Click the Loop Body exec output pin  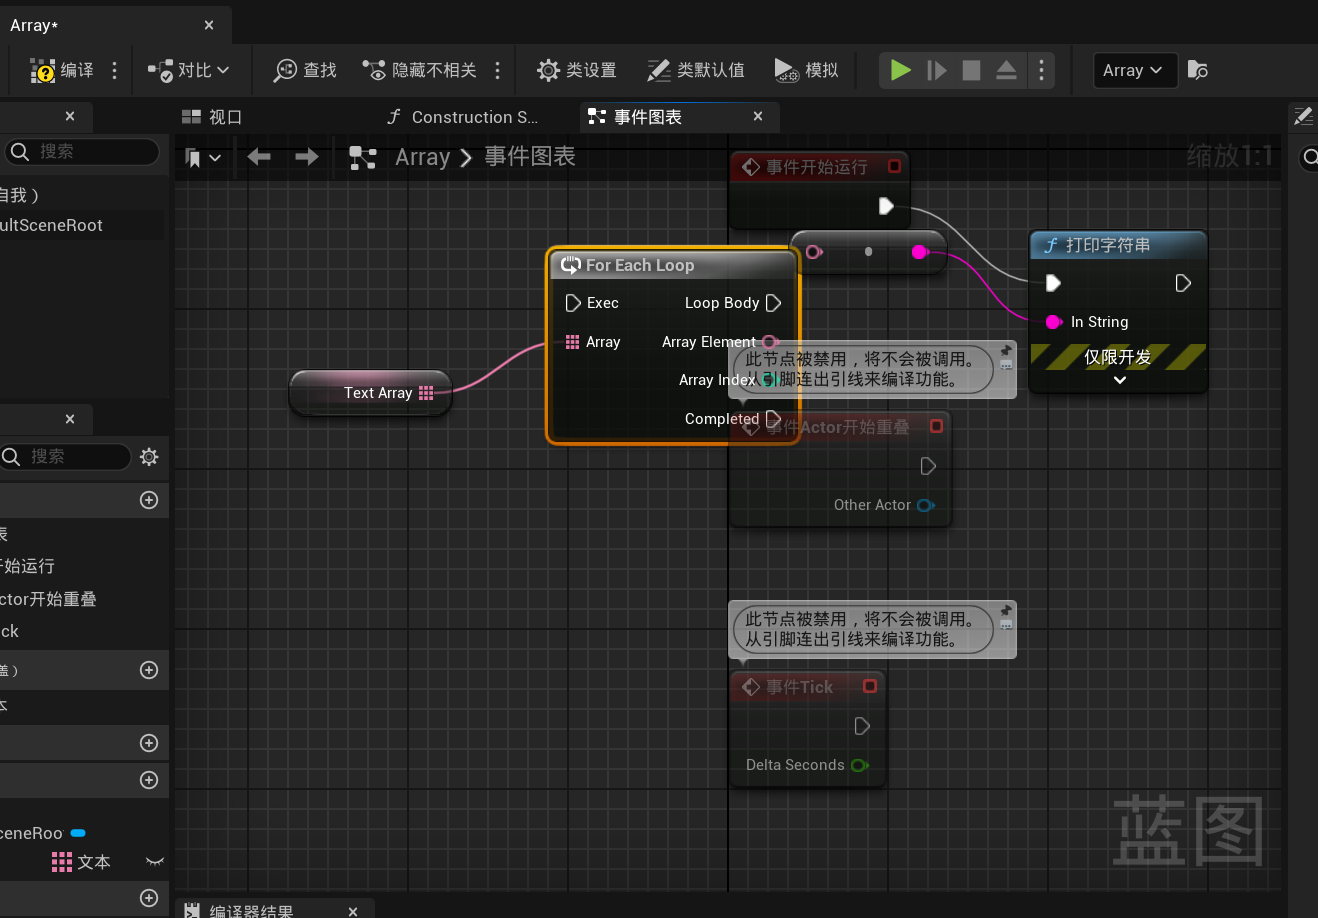click(773, 303)
